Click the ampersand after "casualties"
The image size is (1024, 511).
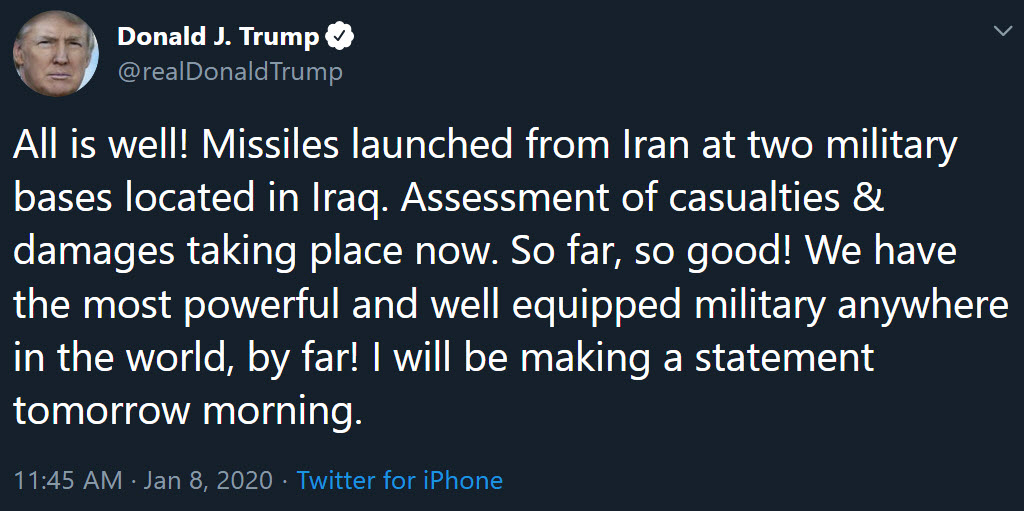pyautogui.click(x=870, y=198)
